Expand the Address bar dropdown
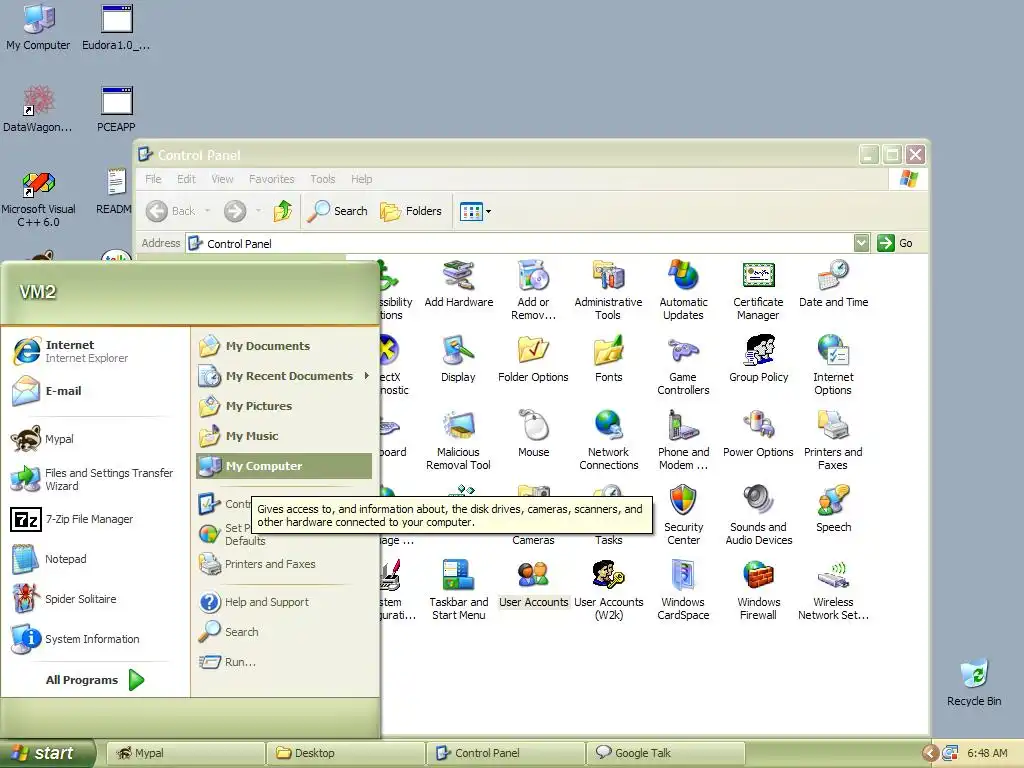This screenshot has width=1024, height=768. [861, 243]
